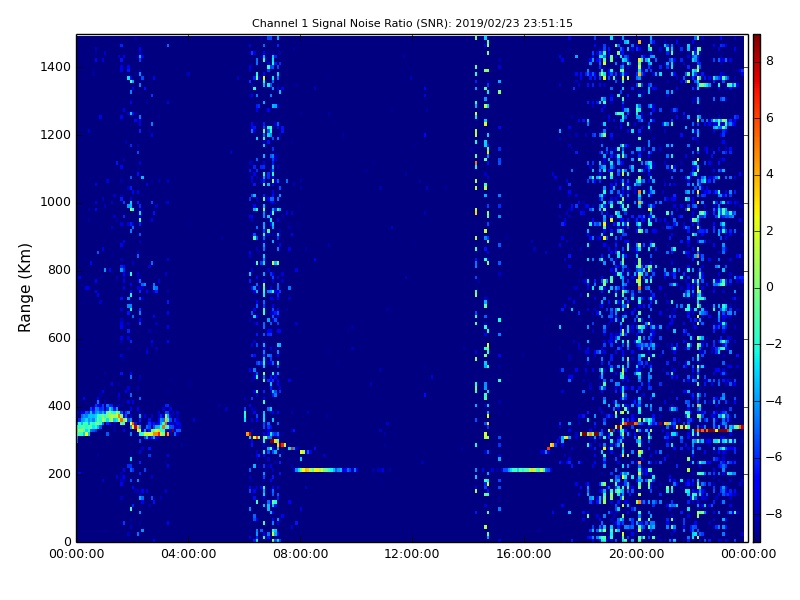
Task: Click the colorbar label 8
Action: click(x=770, y=61)
